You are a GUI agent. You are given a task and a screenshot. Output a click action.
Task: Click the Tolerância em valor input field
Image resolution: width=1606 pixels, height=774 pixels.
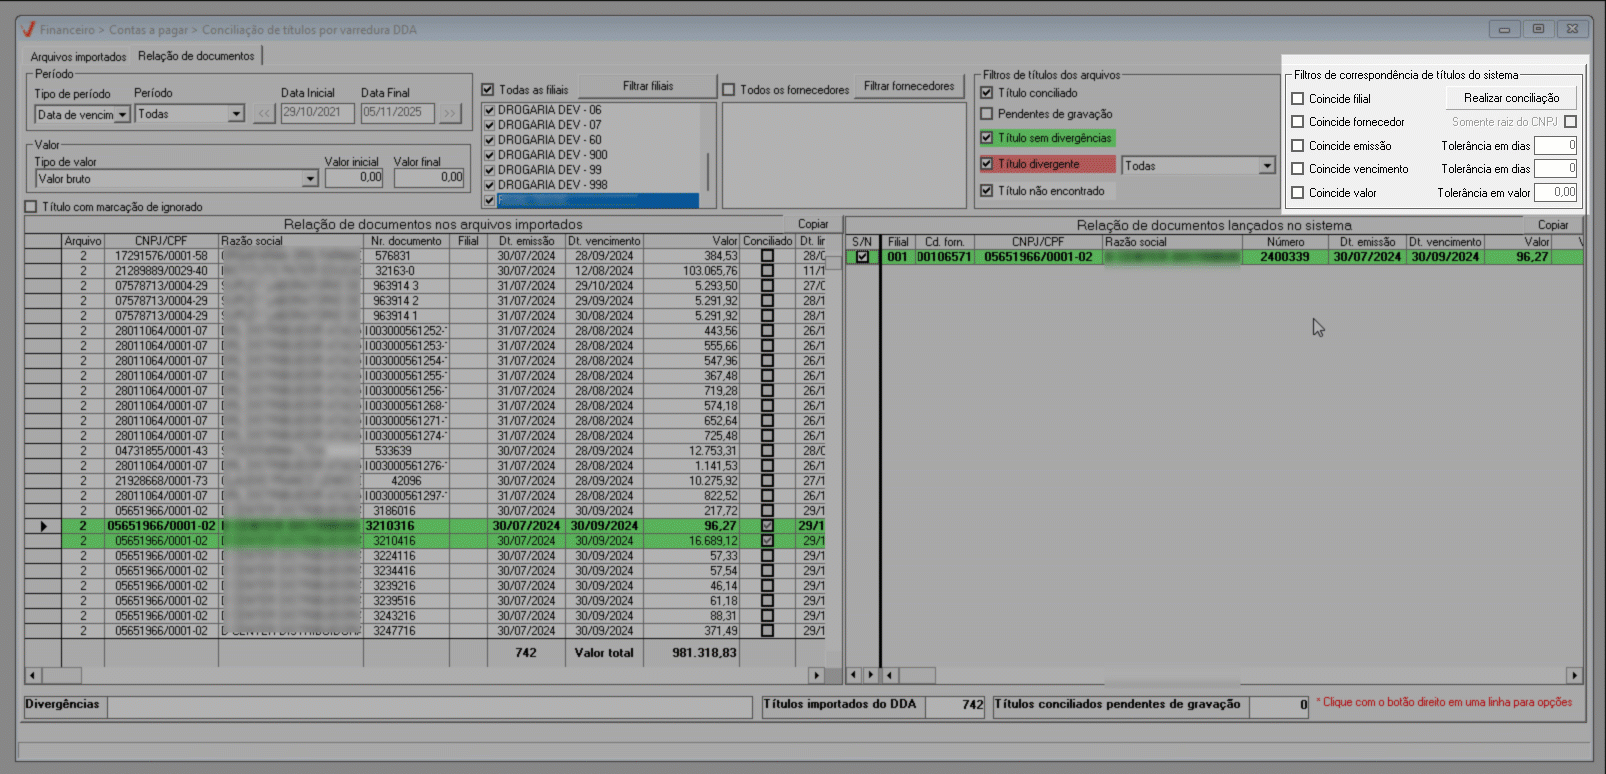click(x=1555, y=192)
